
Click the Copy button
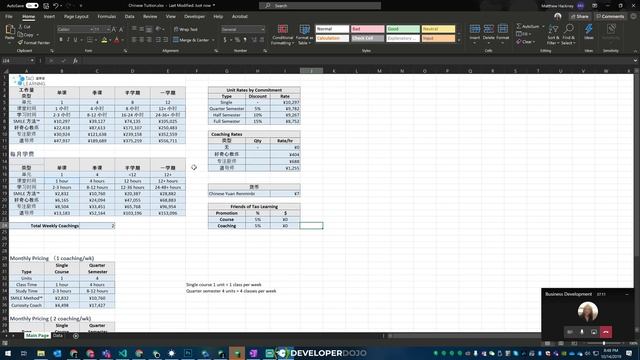(26, 35)
